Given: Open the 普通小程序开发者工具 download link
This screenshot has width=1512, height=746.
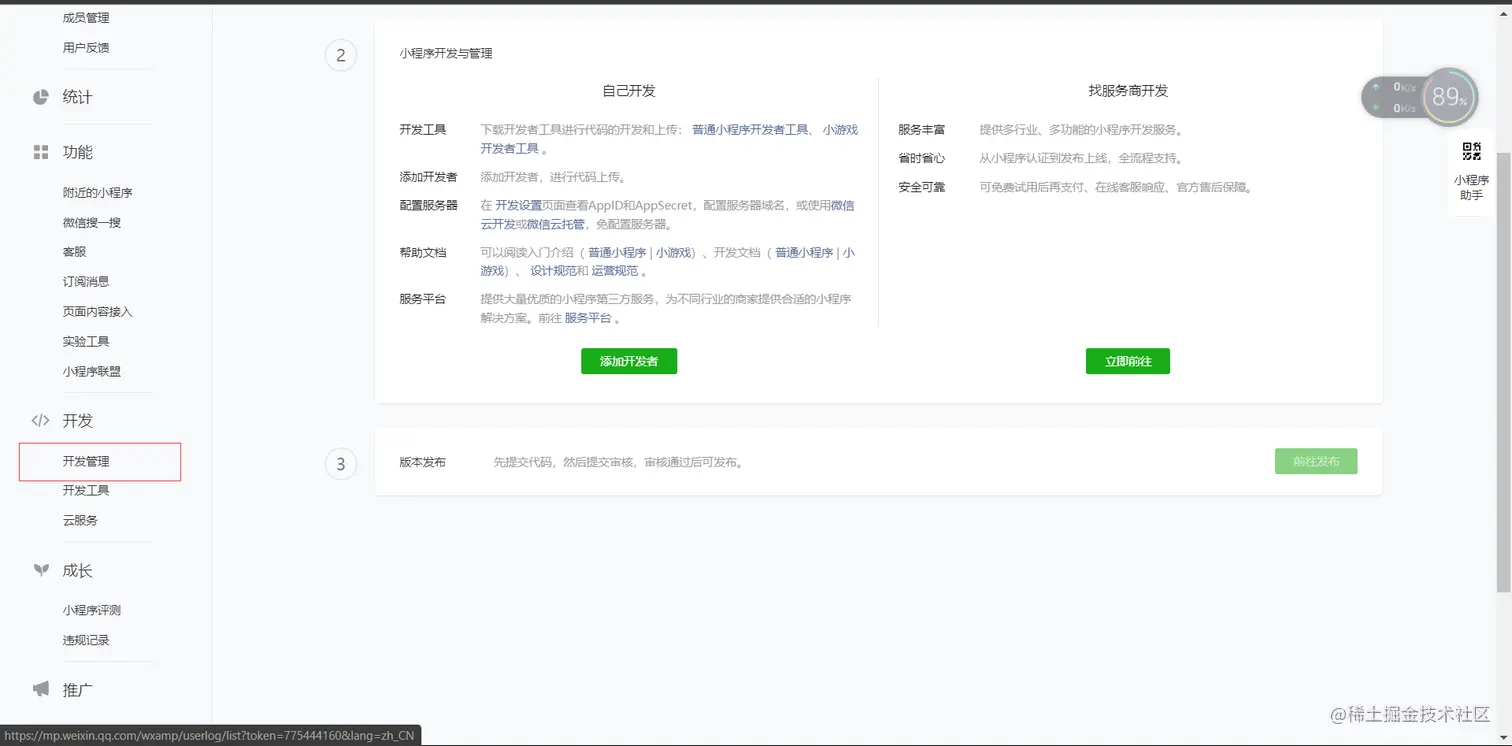Looking at the screenshot, I should click(x=750, y=130).
